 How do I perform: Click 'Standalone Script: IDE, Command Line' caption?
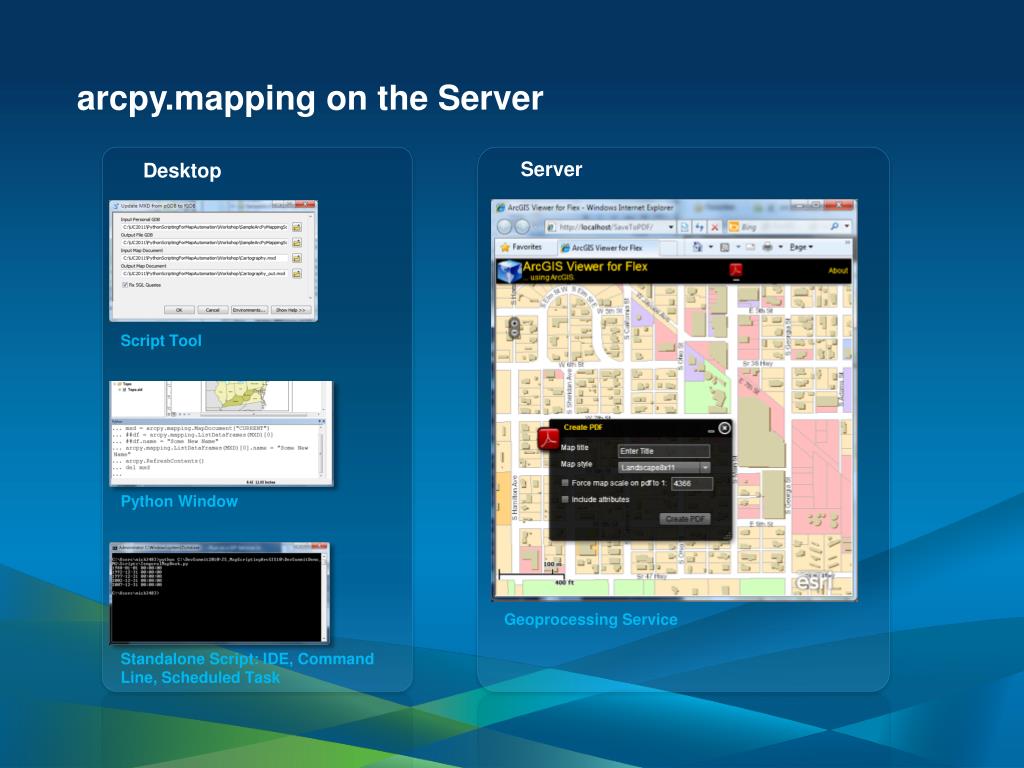coord(248,668)
